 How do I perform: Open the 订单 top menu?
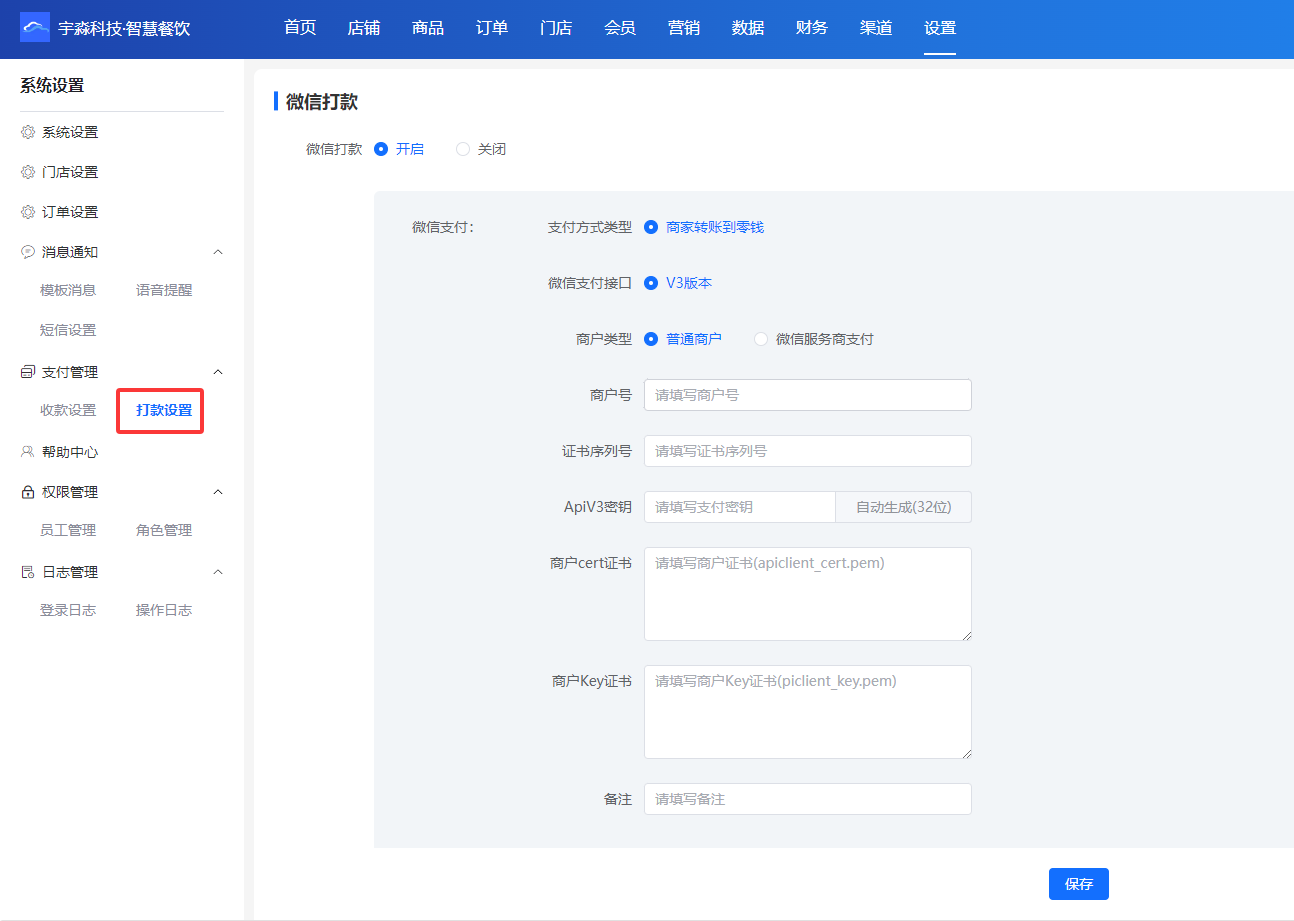click(492, 28)
